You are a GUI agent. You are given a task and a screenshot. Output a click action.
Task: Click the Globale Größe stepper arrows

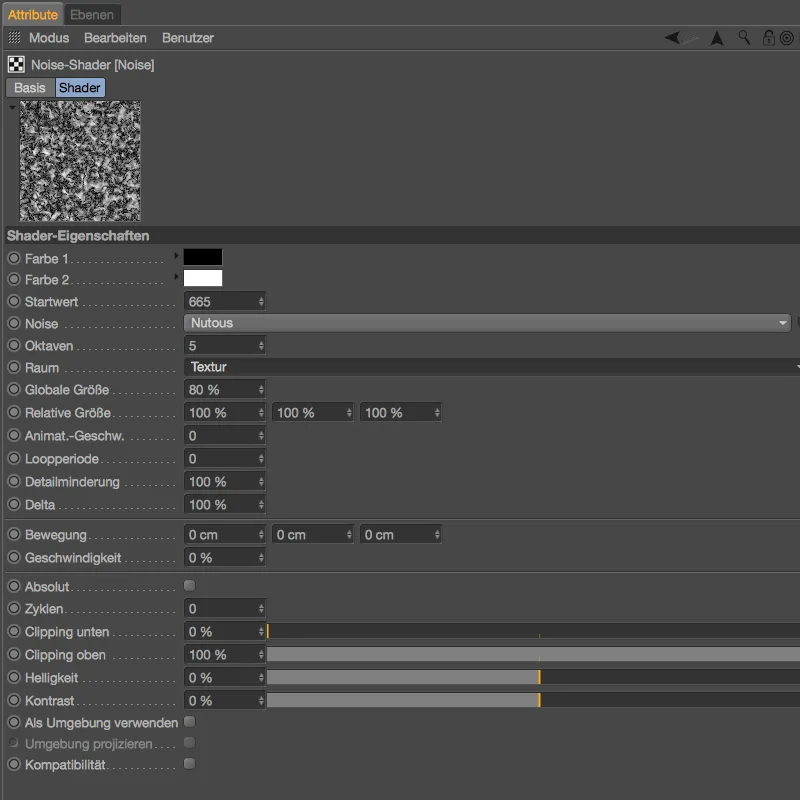point(261,390)
